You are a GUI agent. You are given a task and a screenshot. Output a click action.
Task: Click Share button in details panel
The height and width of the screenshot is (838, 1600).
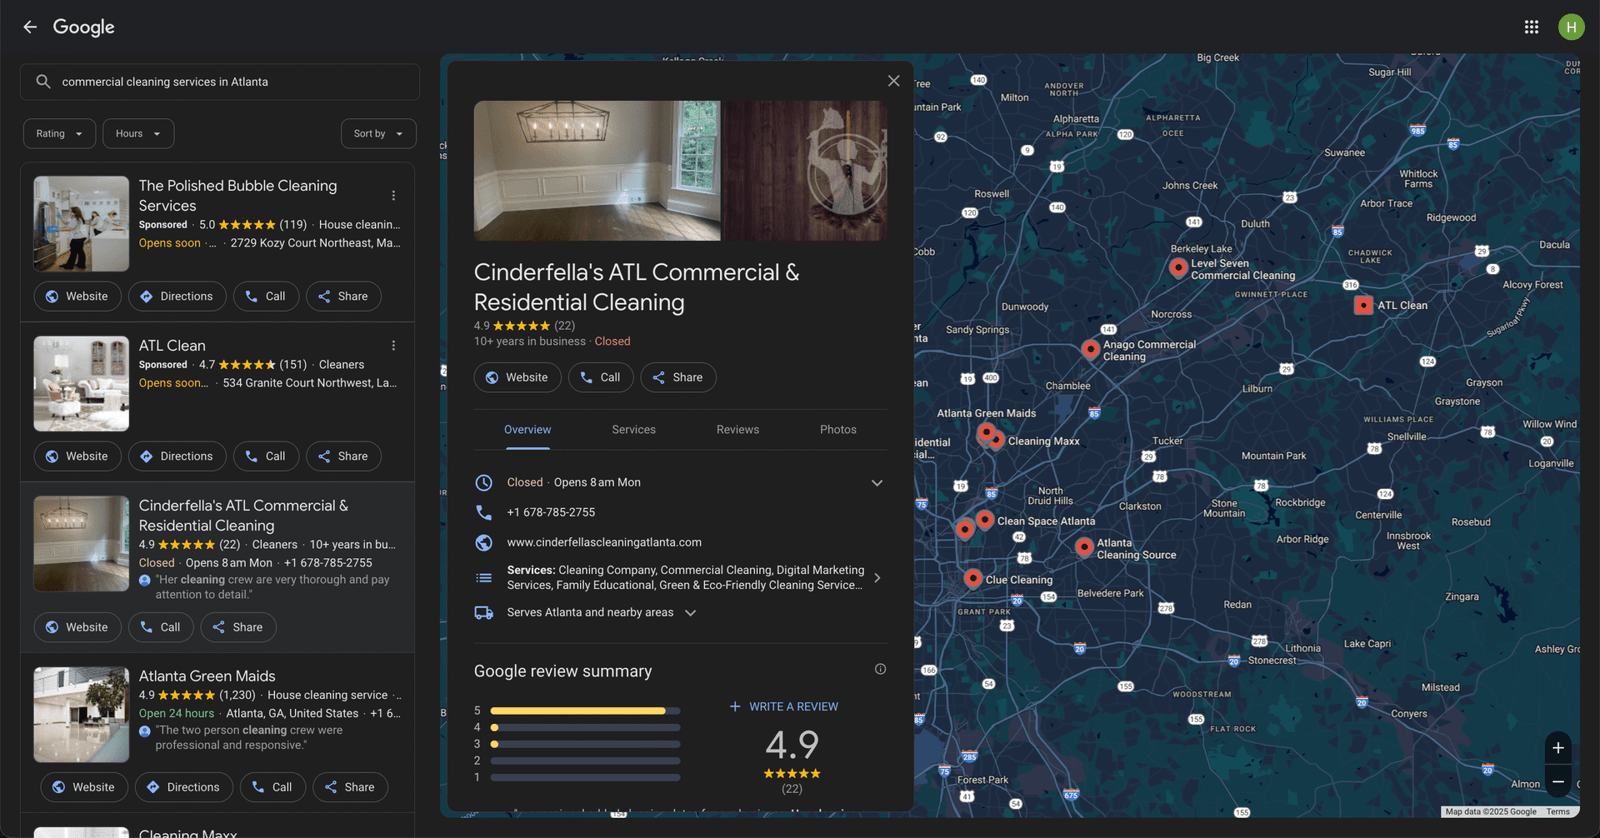pos(678,377)
